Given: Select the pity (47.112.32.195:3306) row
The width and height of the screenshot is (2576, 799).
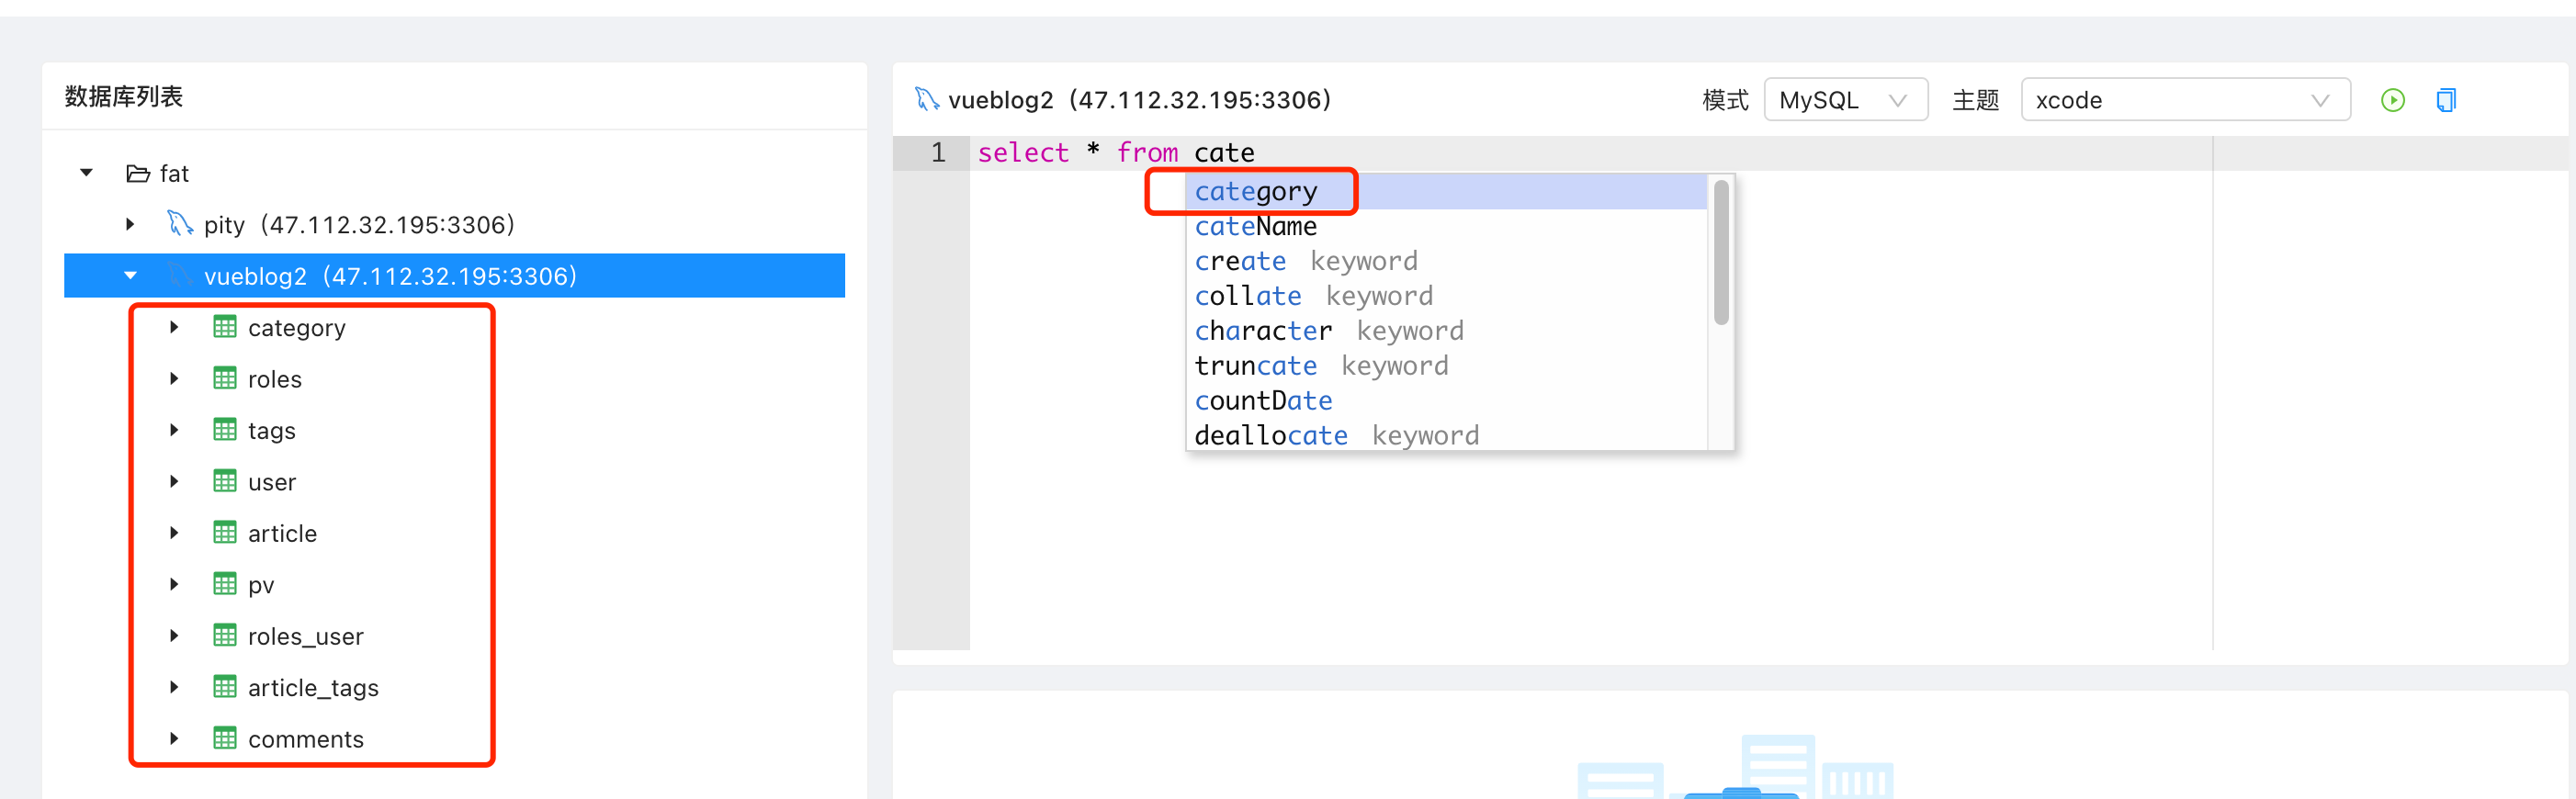Looking at the screenshot, I should [454, 224].
